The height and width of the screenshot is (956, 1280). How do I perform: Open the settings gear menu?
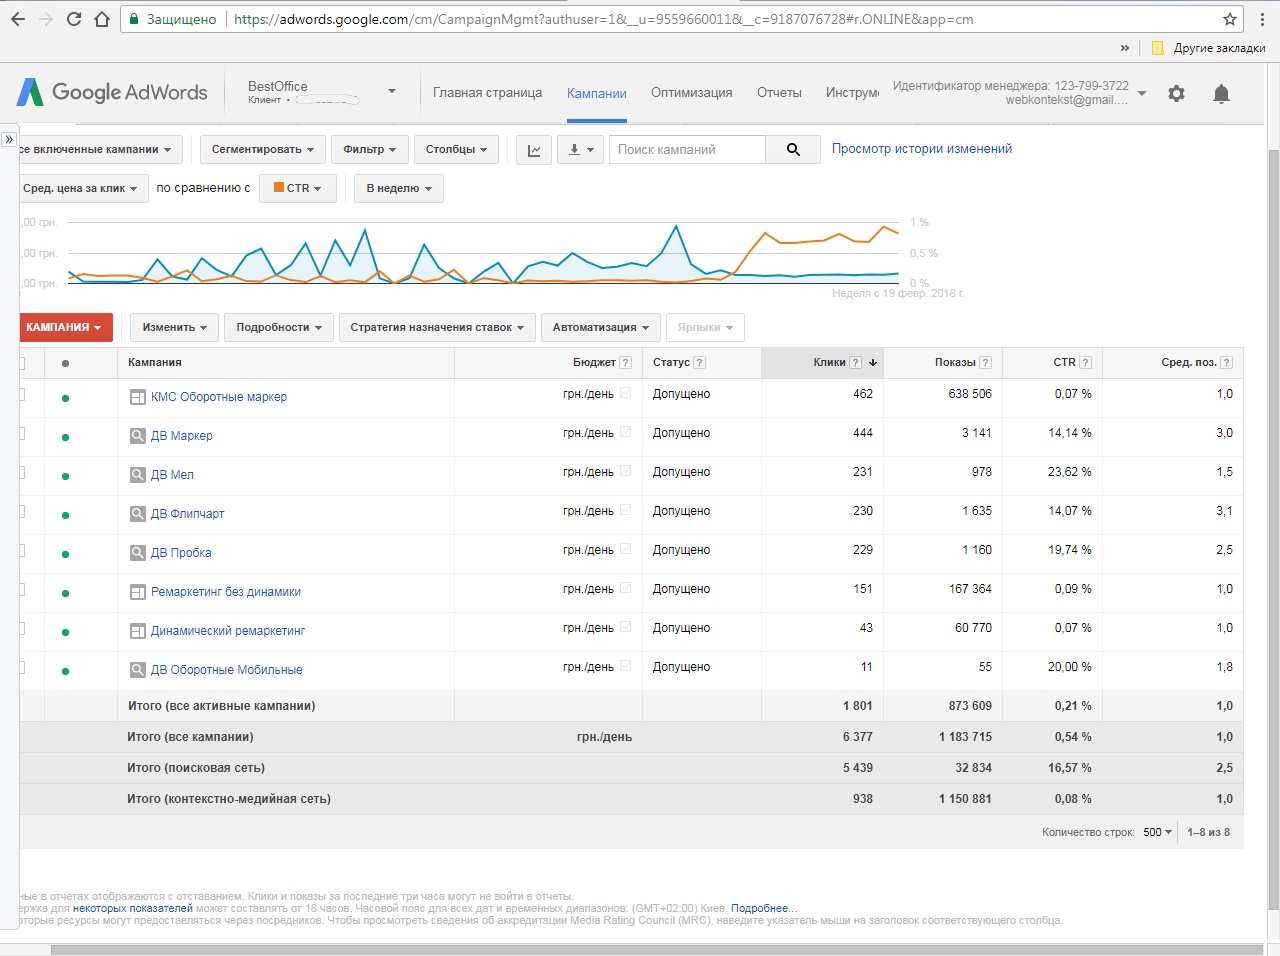click(x=1176, y=93)
